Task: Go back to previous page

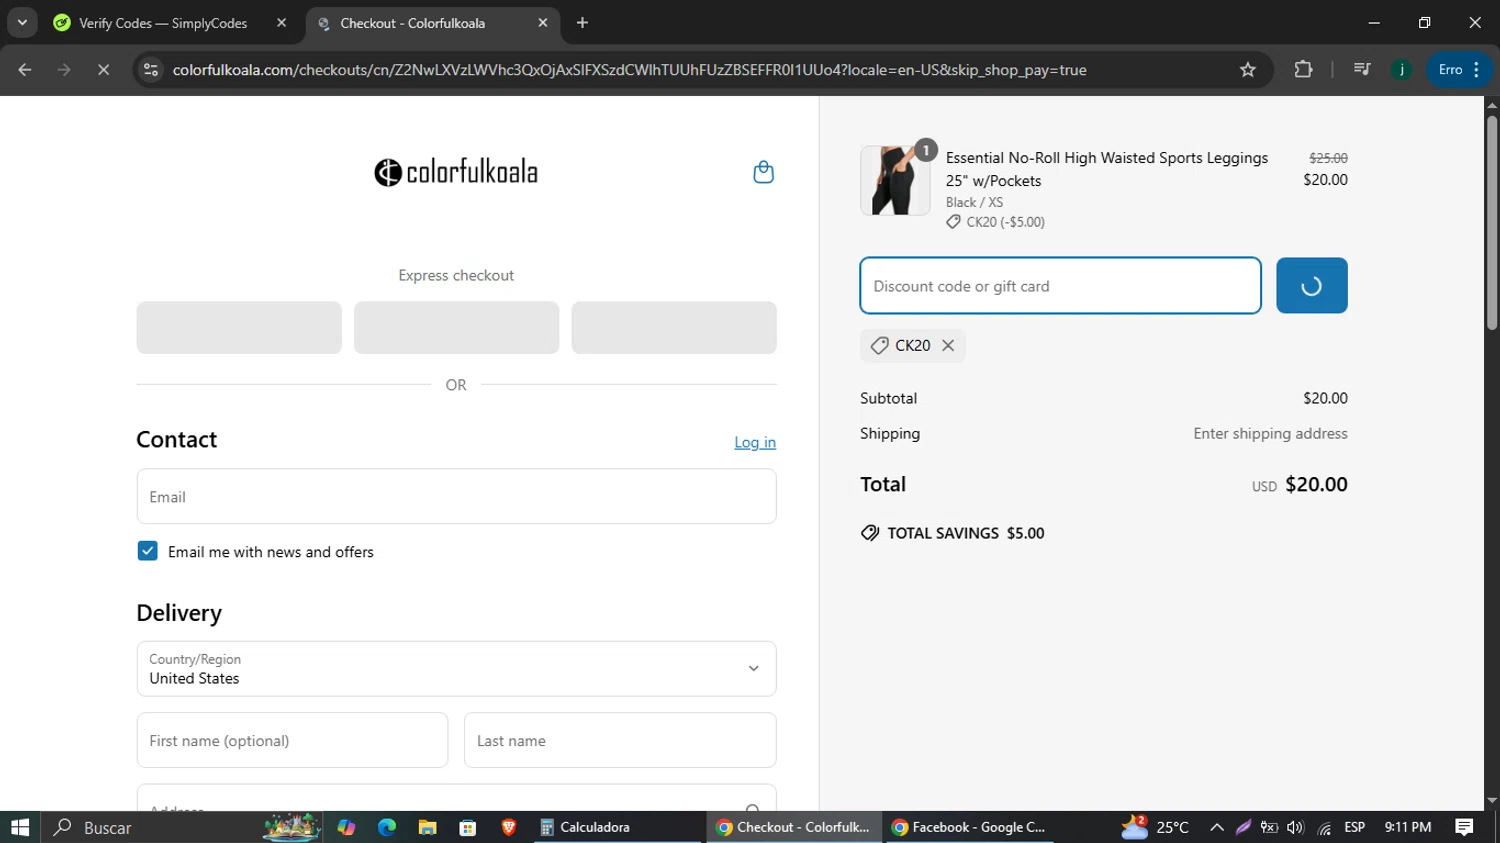Action: [25, 70]
